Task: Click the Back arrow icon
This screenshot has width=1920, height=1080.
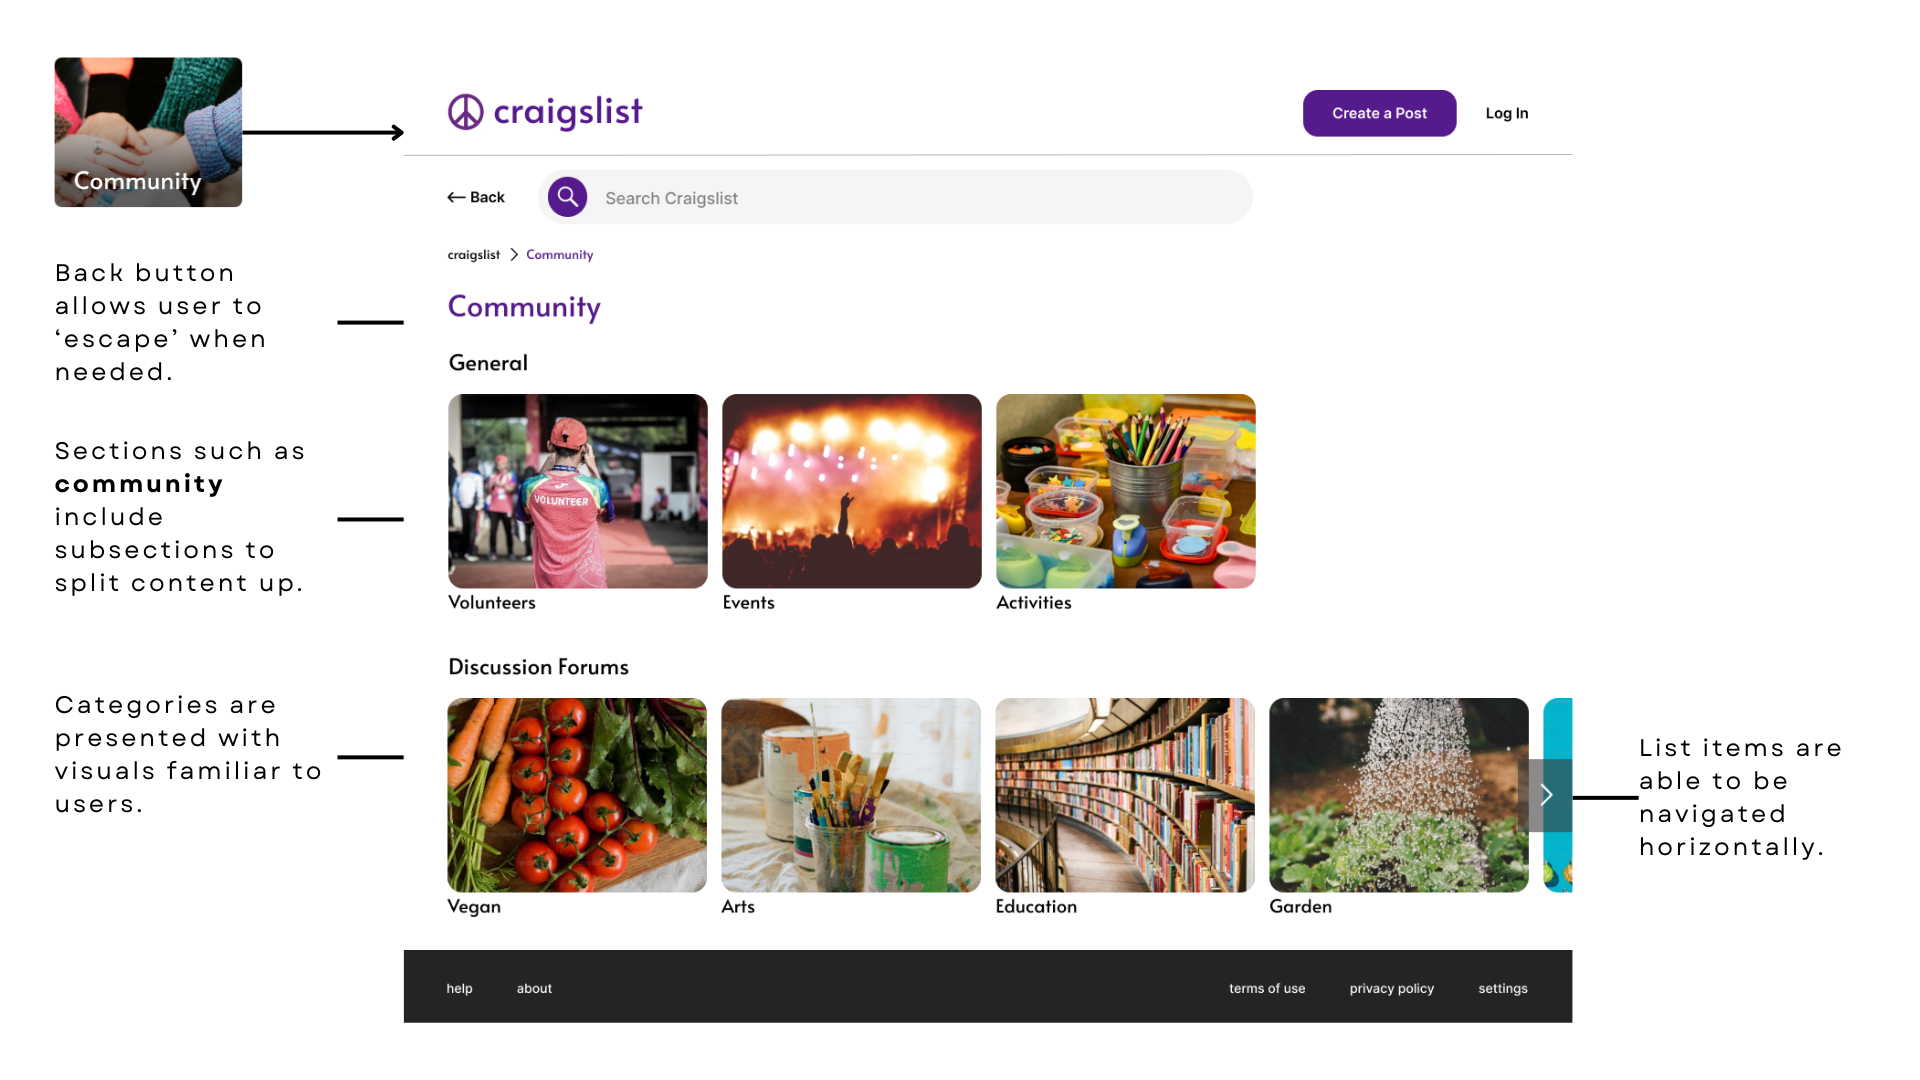Action: [456, 198]
